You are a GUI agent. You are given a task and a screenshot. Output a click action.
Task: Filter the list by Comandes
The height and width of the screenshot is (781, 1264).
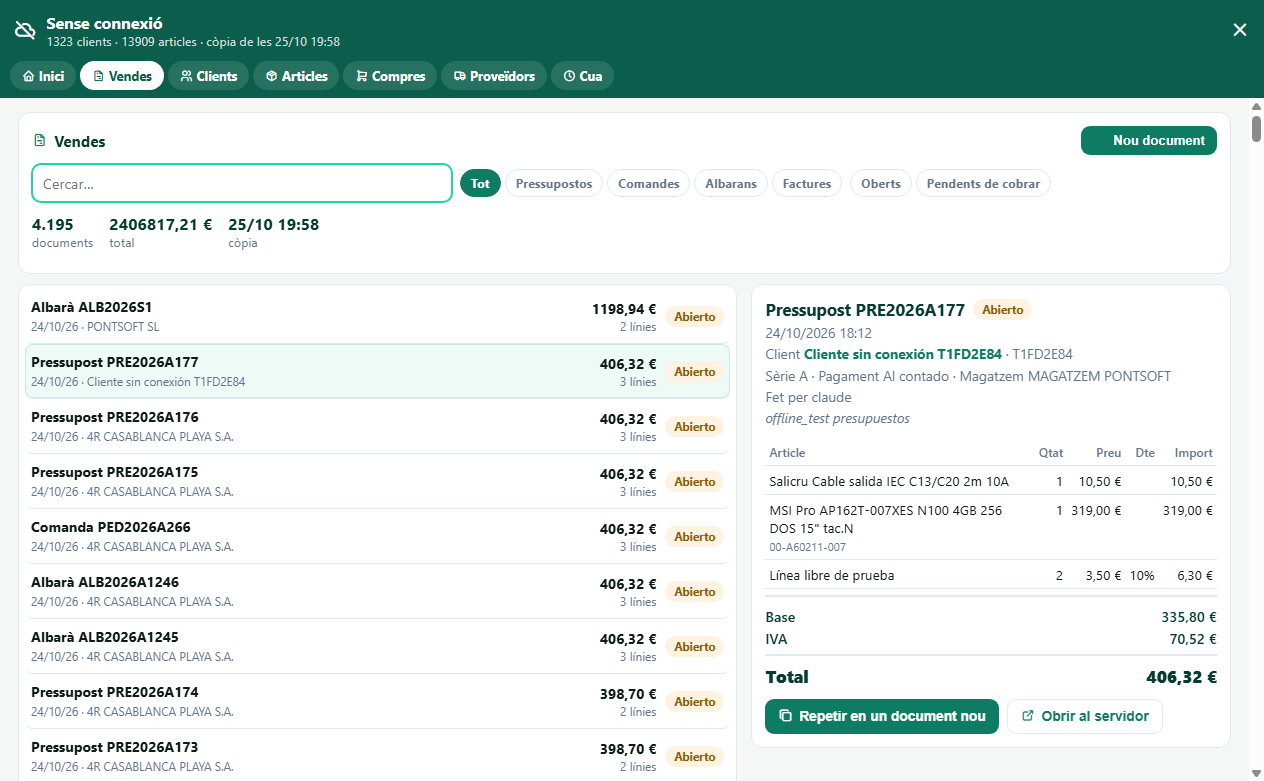649,183
